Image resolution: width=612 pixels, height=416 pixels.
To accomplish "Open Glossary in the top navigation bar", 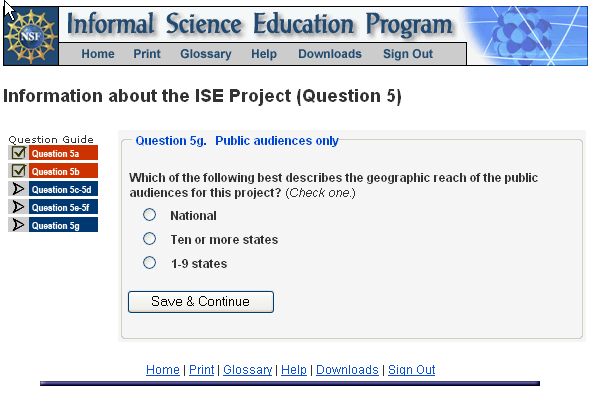I will 205,54.
